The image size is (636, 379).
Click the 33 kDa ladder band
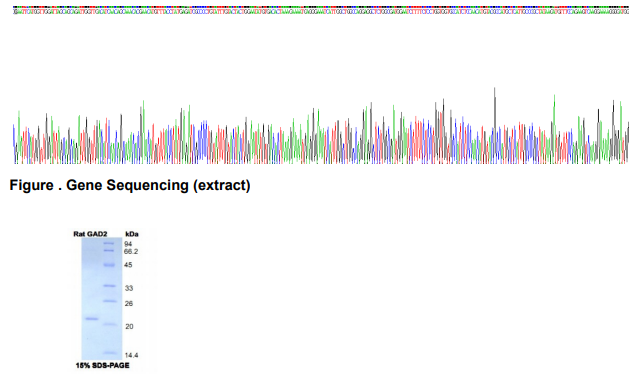[110, 286]
